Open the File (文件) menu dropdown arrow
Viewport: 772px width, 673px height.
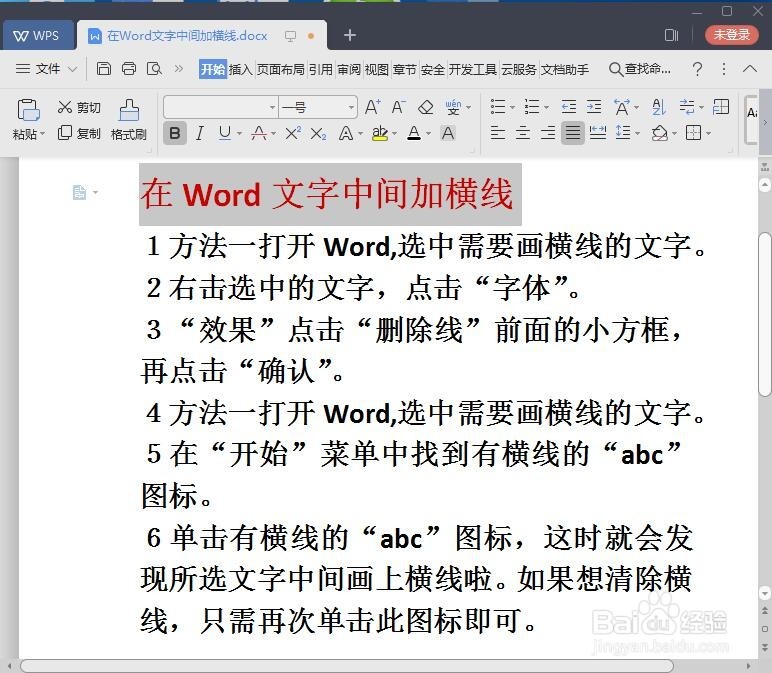[72, 69]
